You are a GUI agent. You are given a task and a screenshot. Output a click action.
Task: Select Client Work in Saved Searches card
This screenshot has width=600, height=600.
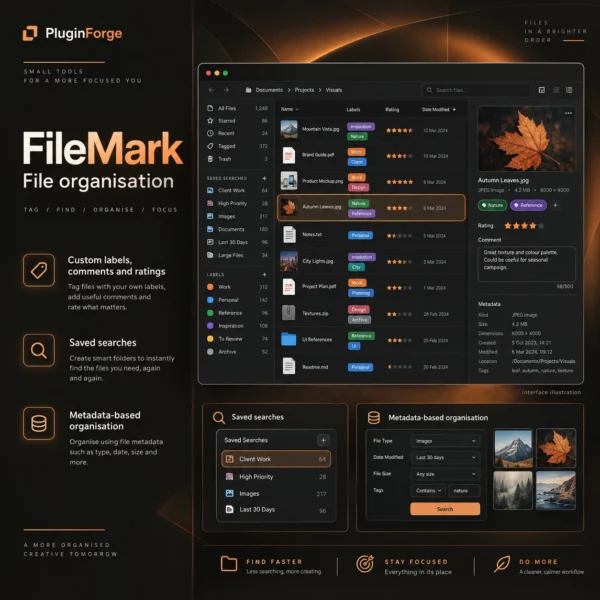coord(276,459)
